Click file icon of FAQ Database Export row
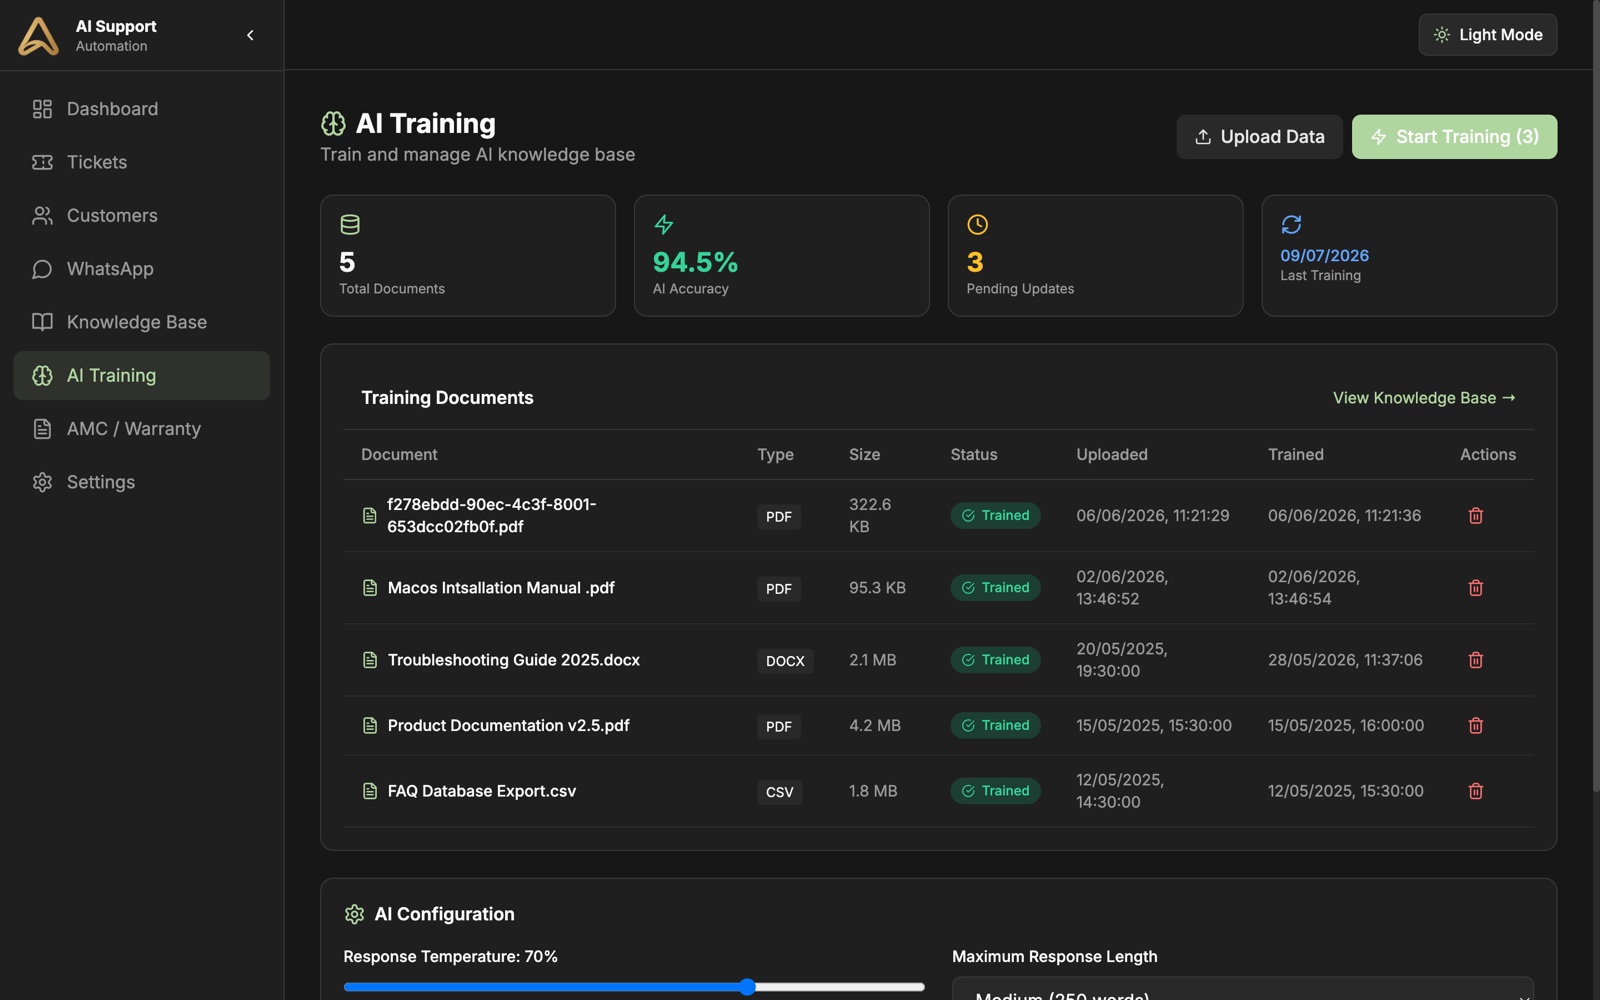This screenshot has height=1000, width=1600. (370, 791)
